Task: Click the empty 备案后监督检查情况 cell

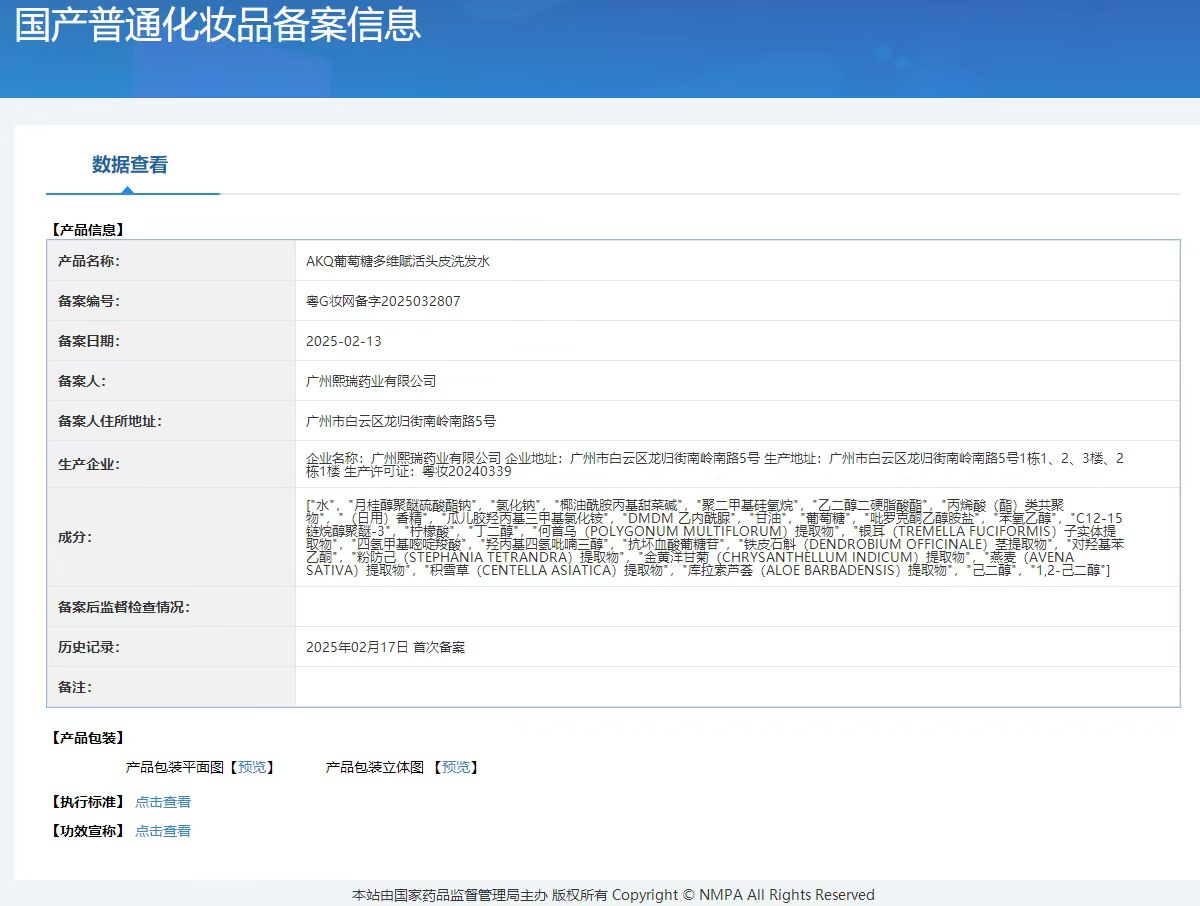Action: click(736, 607)
